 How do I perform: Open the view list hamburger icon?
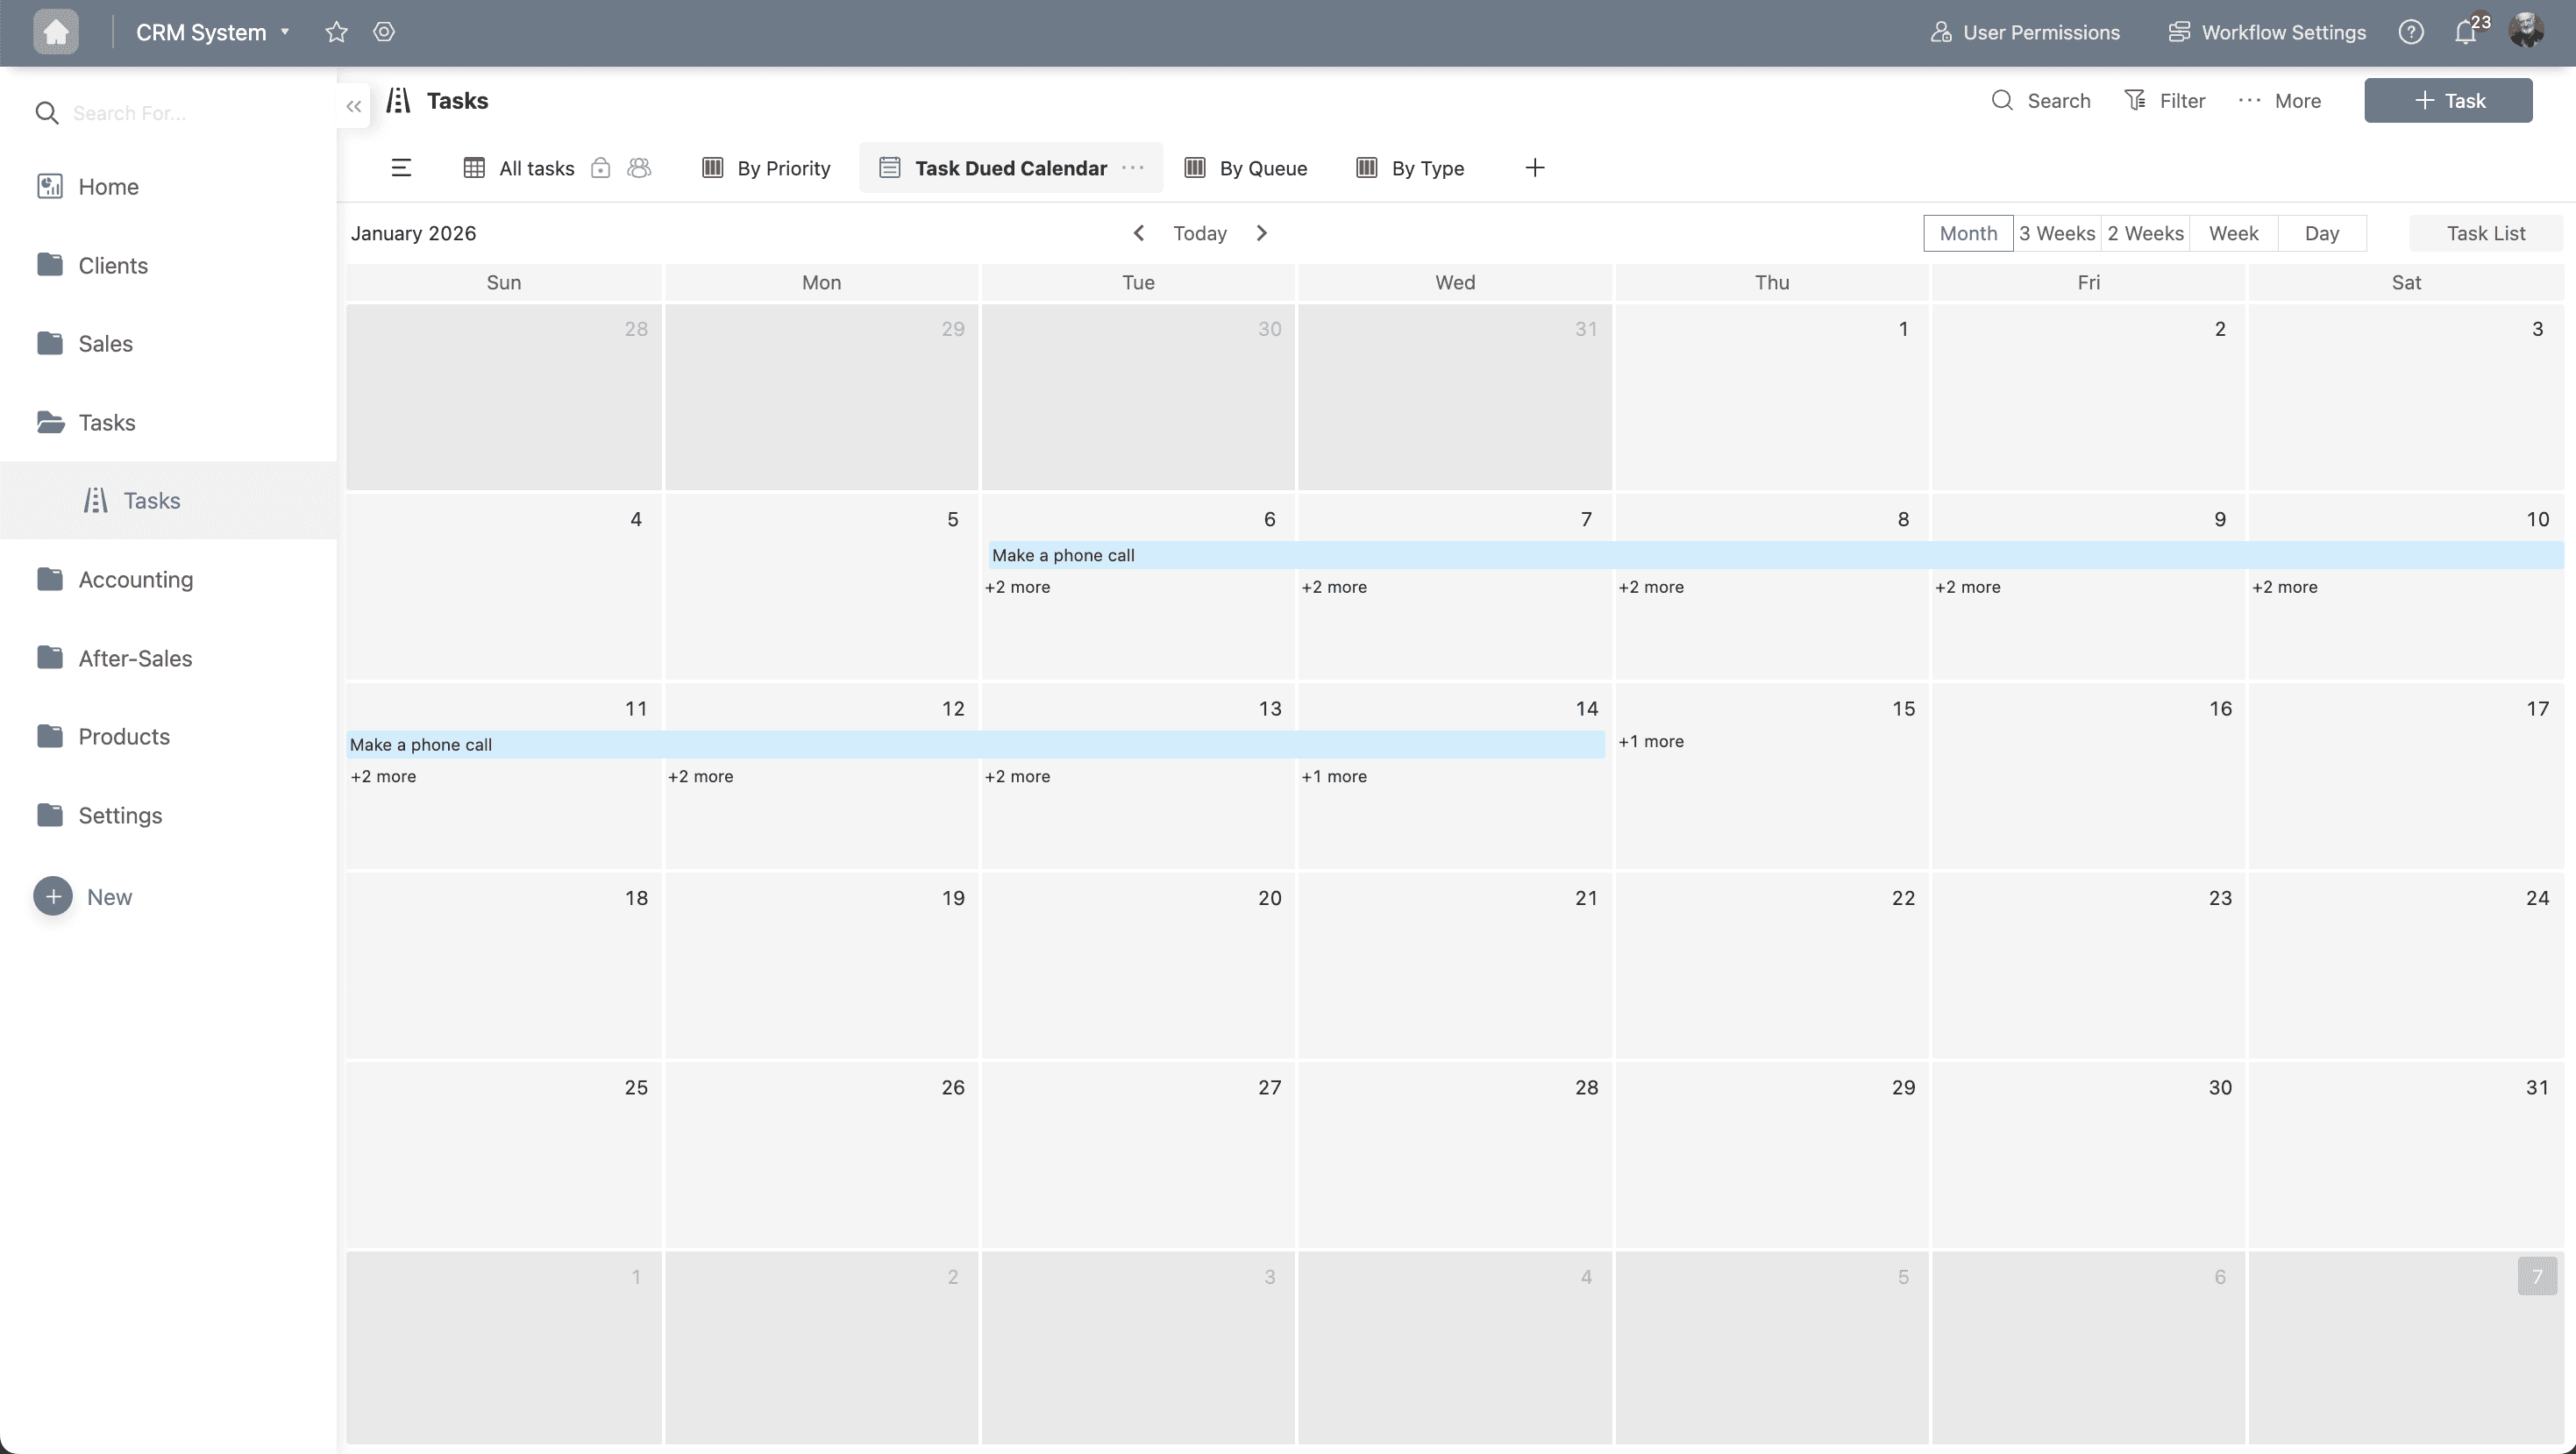coord(401,168)
